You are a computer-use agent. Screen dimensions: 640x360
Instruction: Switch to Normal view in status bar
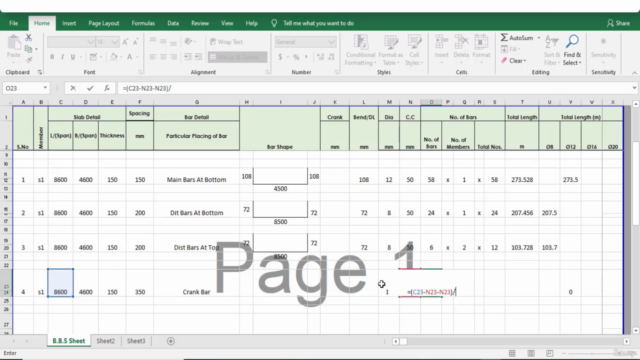click(x=512, y=353)
